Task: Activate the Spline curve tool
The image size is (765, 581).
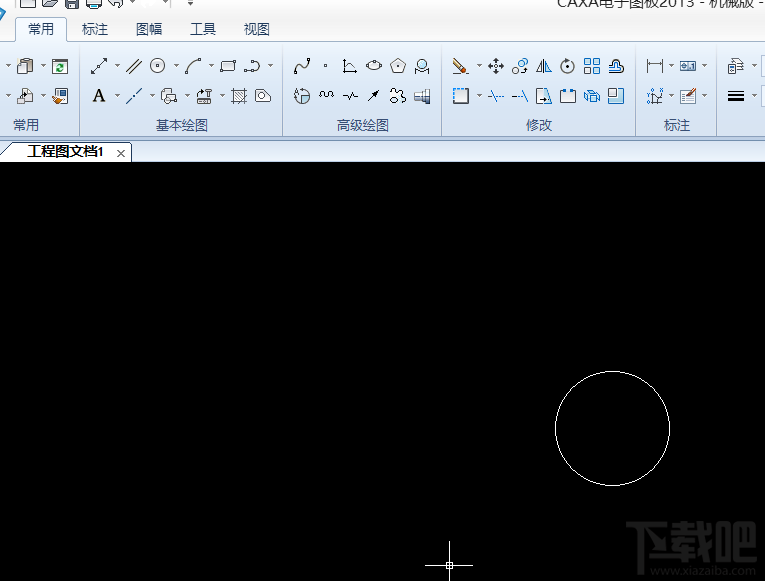Action: (302, 66)
